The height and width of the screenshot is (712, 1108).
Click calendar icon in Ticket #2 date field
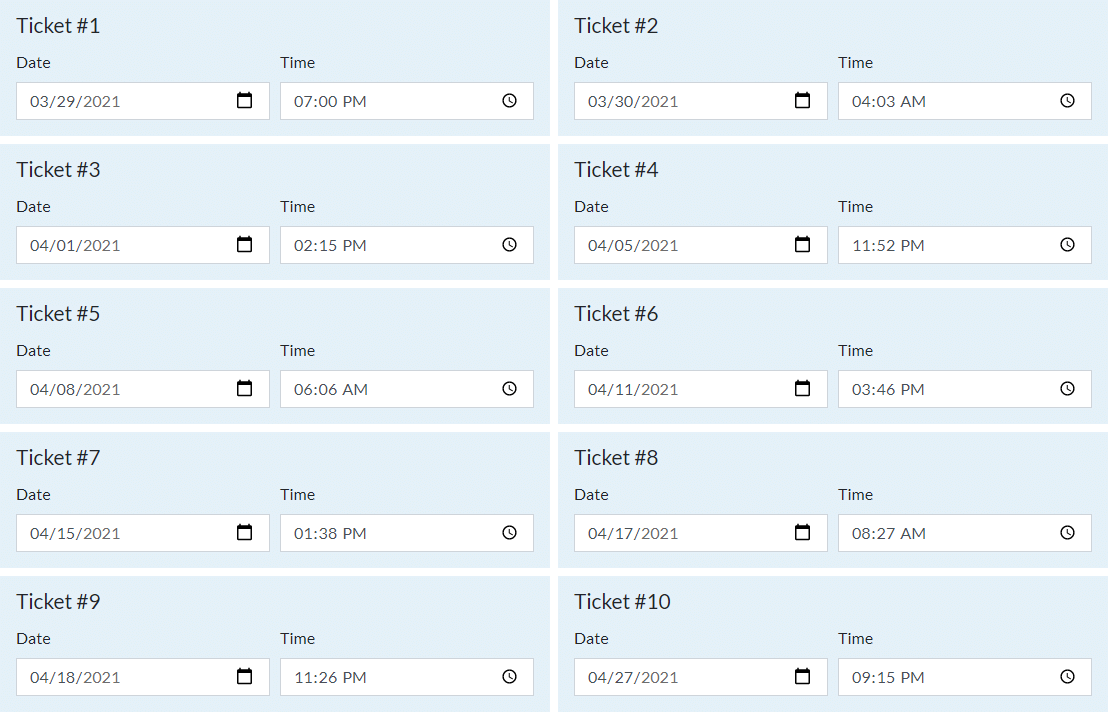(803, 100)
